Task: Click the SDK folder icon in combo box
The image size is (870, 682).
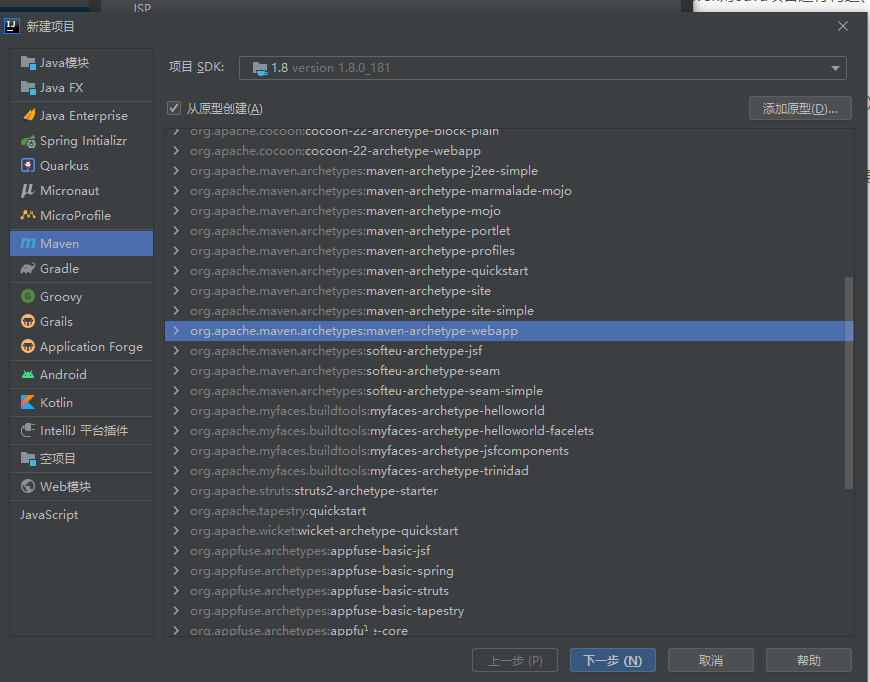Action: (260, 68)
